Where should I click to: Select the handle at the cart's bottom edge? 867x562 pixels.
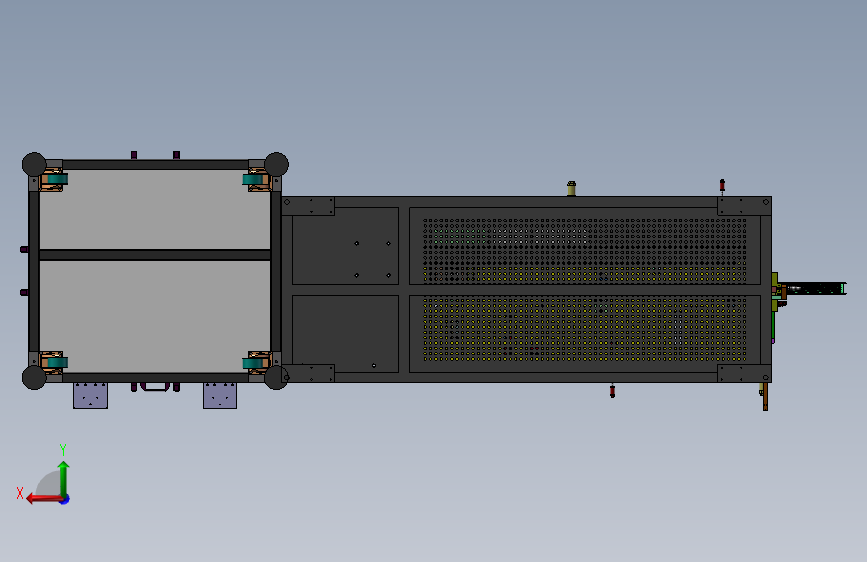click(x=155, y=387)
